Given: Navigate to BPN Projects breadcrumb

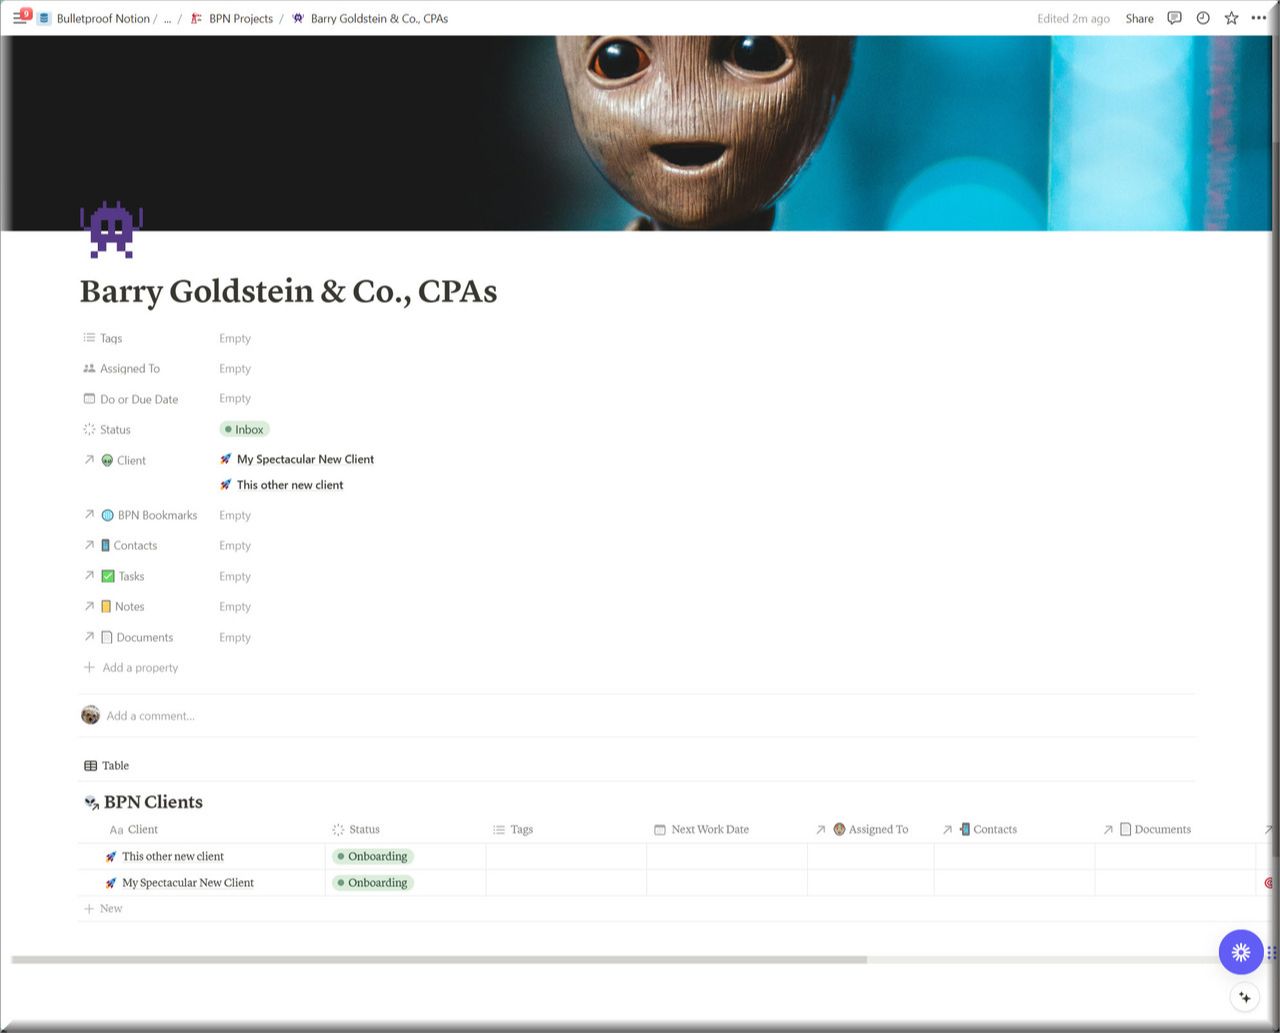Looking at the screenshot, I should tap(231, 18).
